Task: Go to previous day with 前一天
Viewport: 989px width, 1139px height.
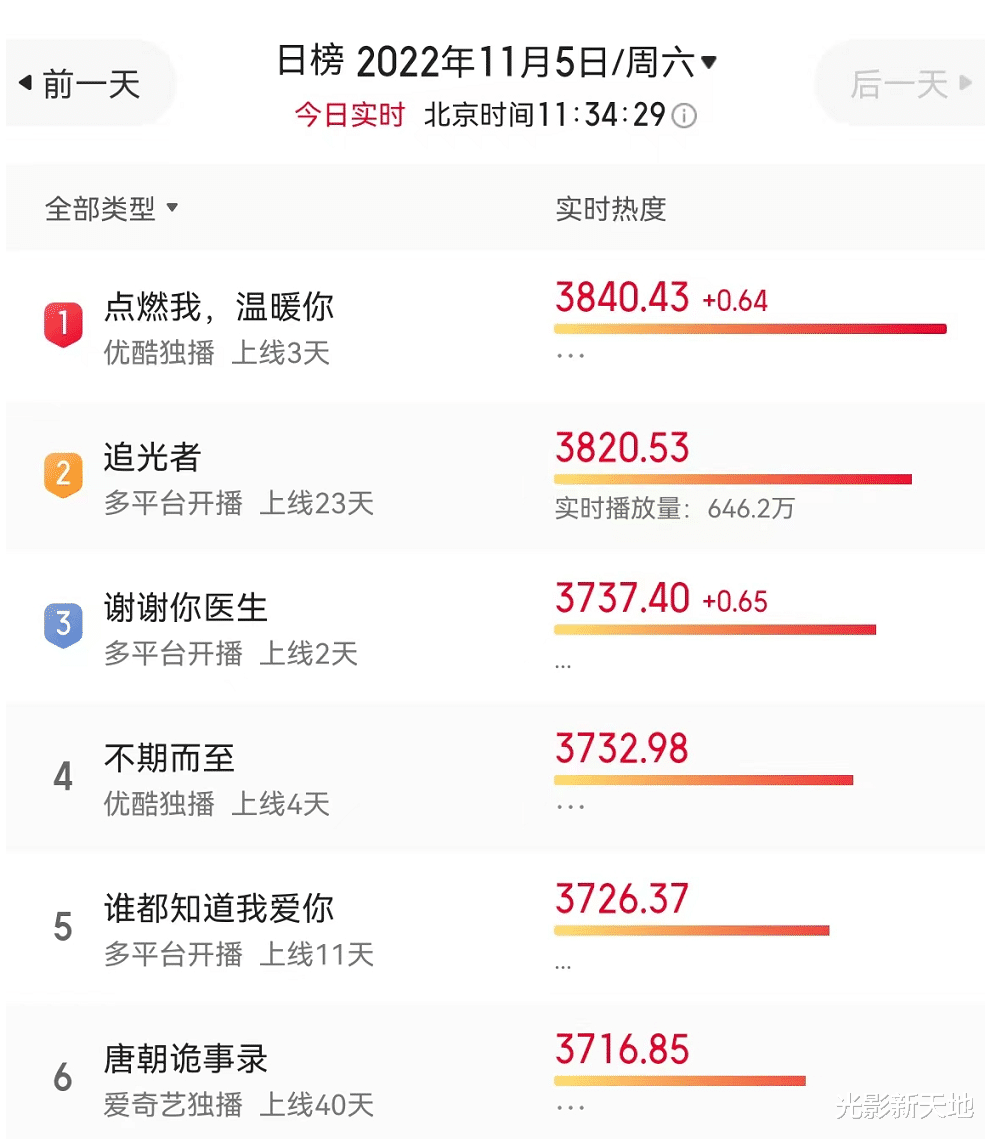Action: point(81,84)
